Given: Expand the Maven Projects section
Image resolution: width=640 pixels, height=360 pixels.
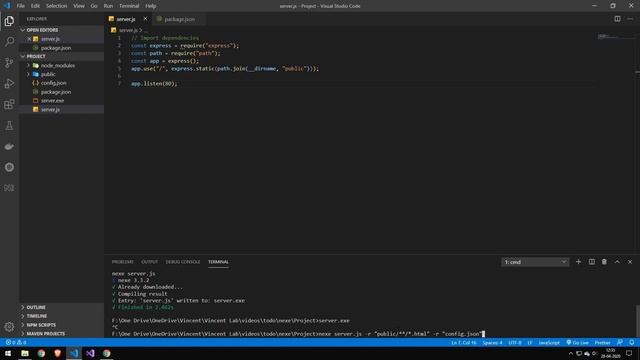Looking at the screenshot, I should tap(61, 333).
